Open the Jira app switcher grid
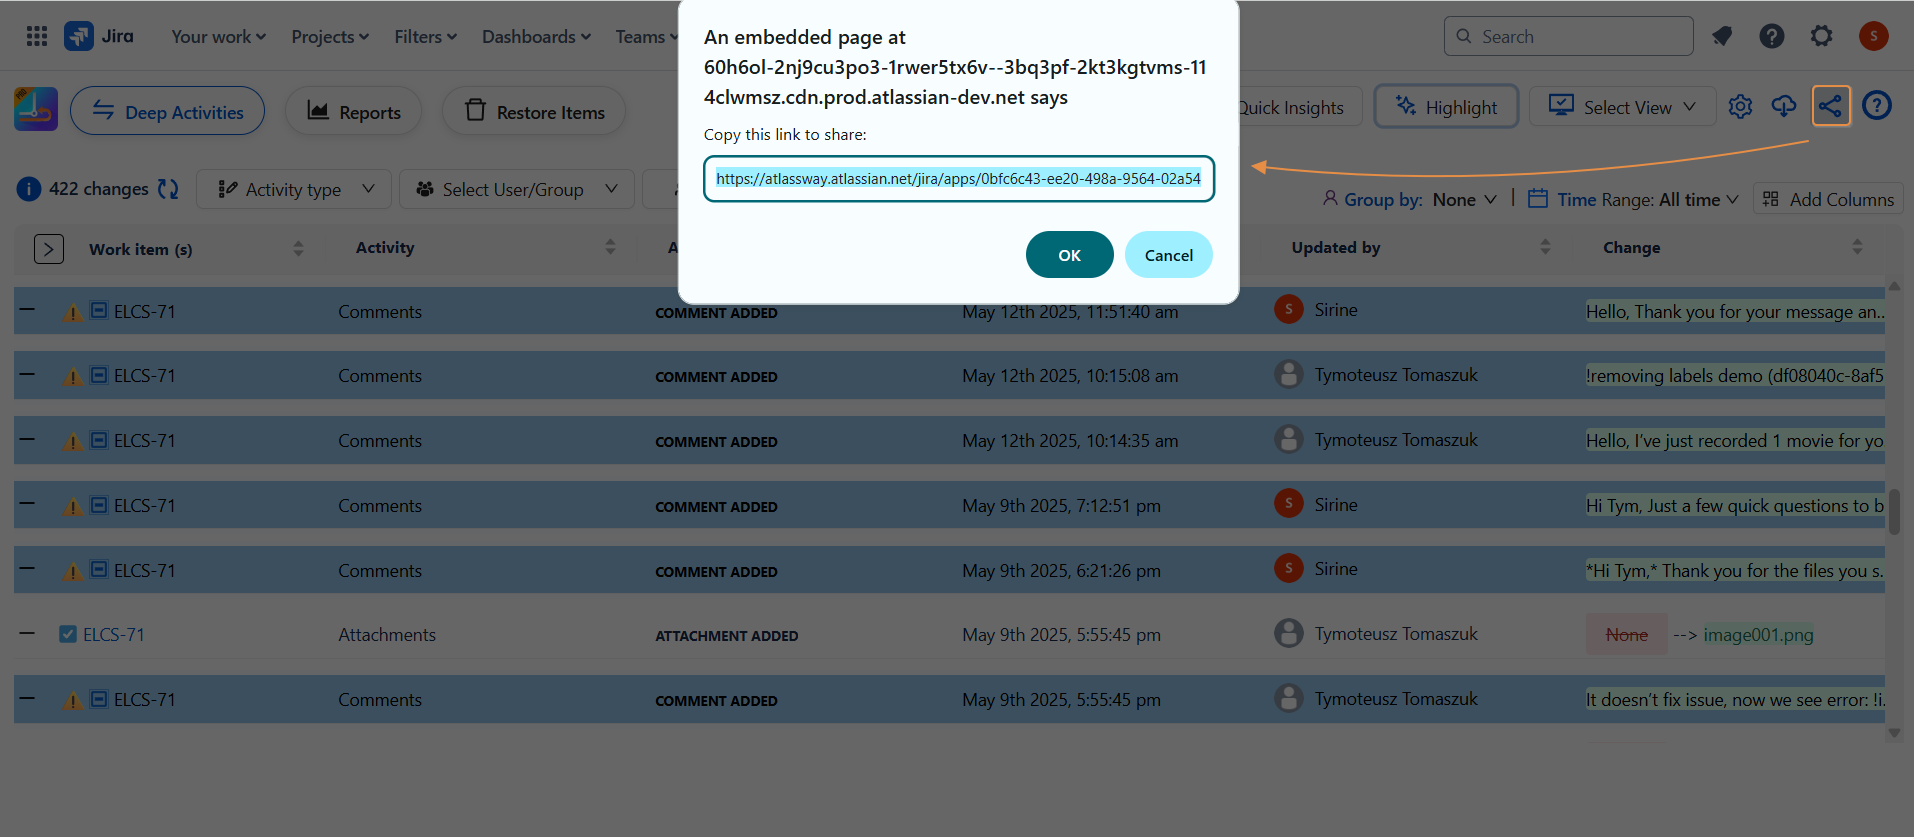This screenshot has height=837, width=1914. tap(37, 37)
